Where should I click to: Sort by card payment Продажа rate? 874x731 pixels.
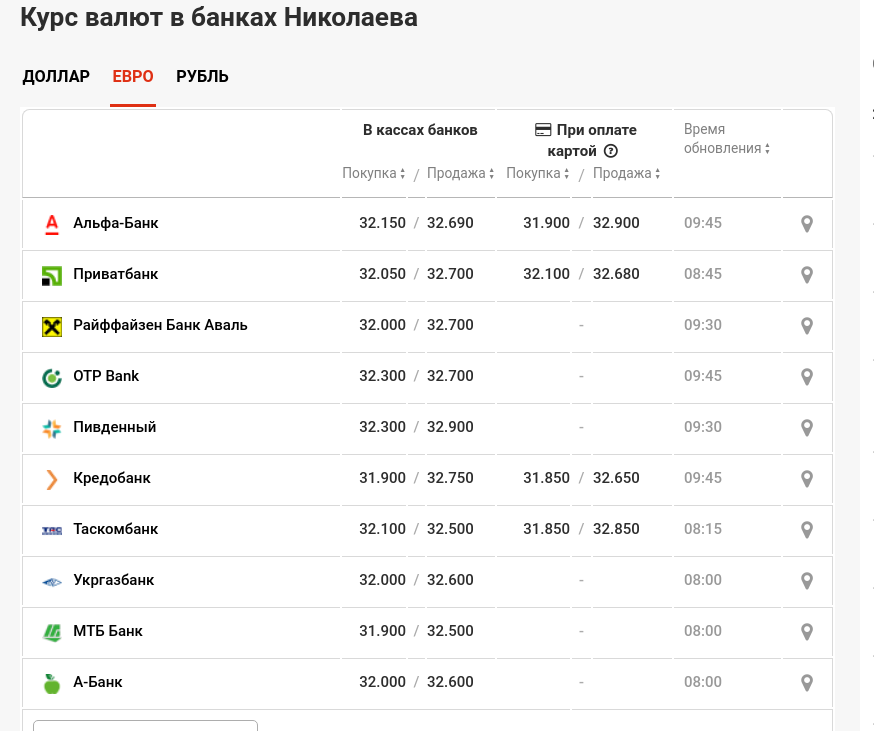(627, 173)
